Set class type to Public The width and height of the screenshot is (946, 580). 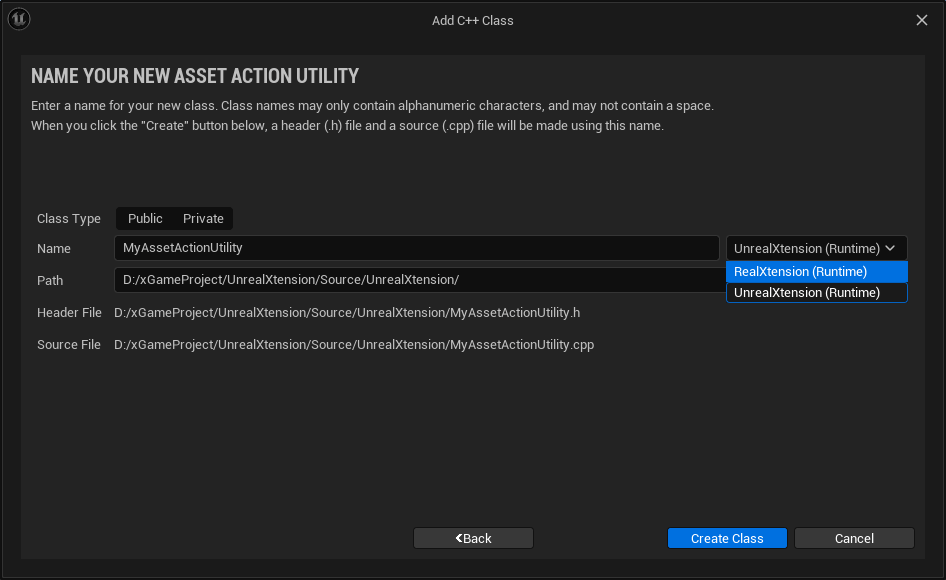145,218
